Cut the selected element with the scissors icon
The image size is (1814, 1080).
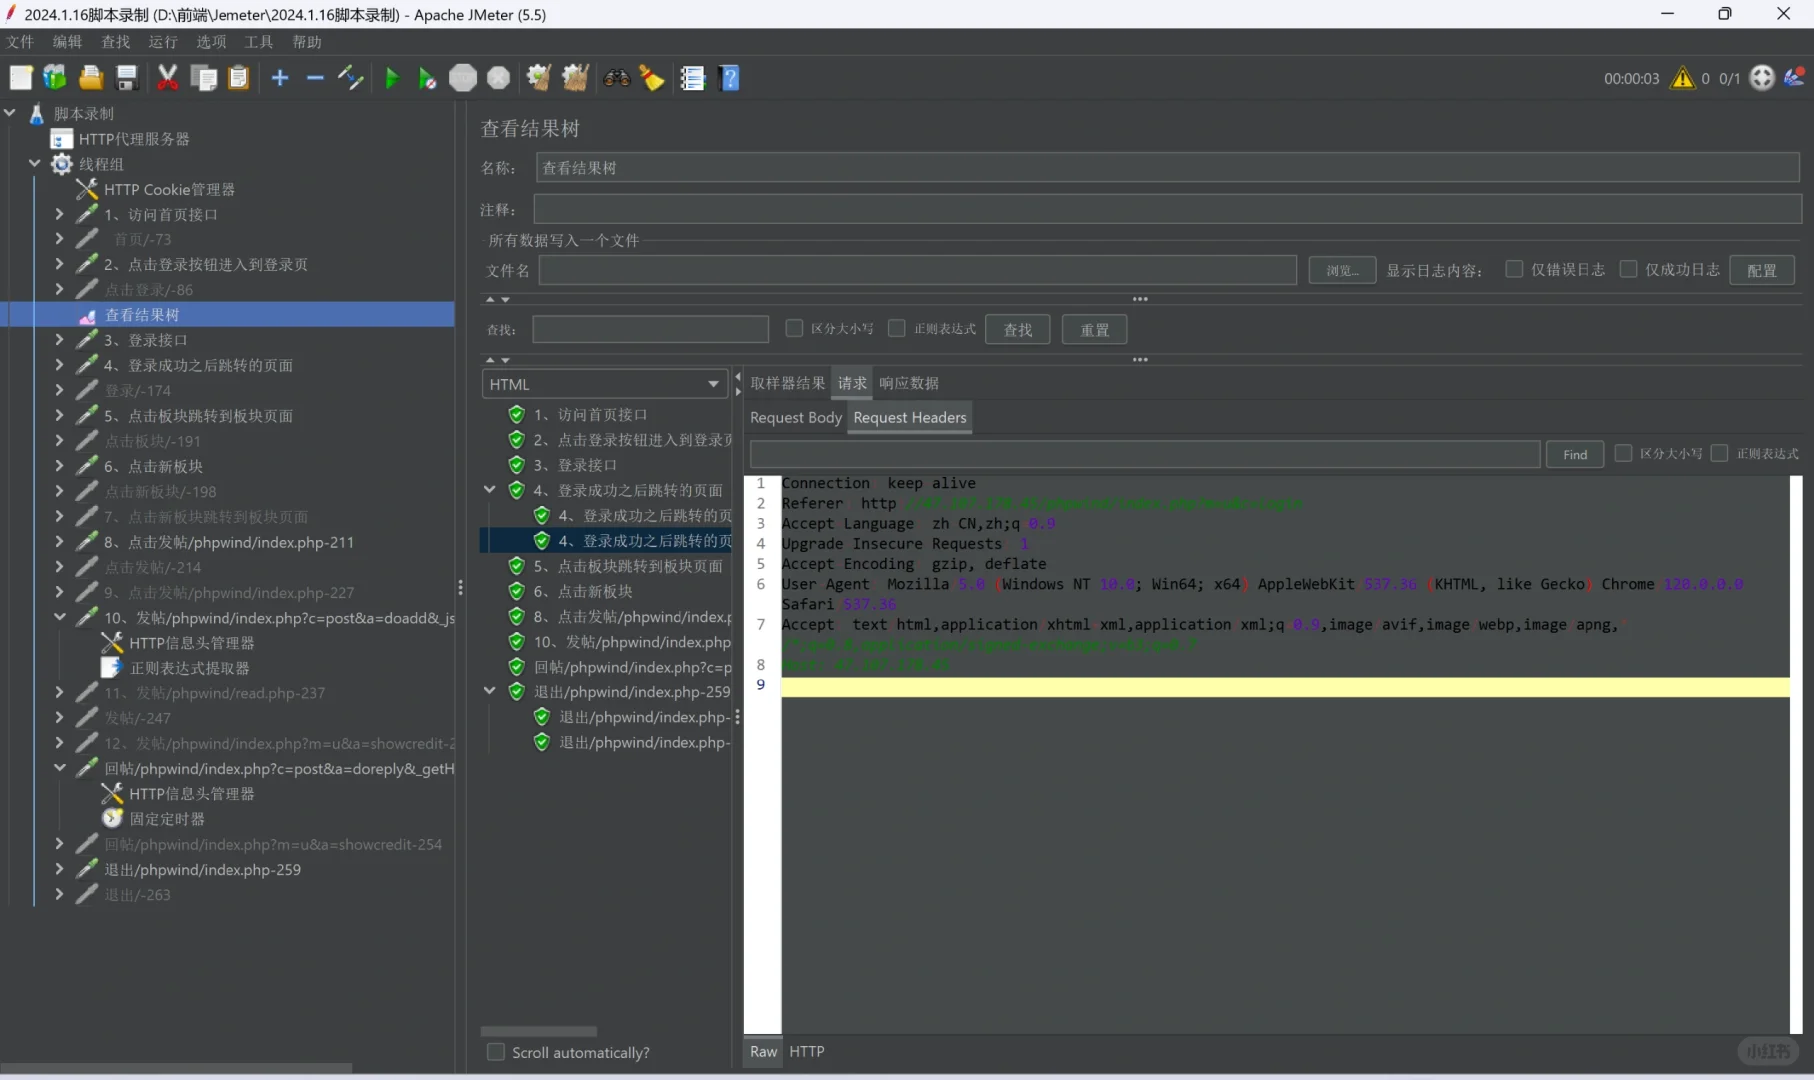click(168, 78)
